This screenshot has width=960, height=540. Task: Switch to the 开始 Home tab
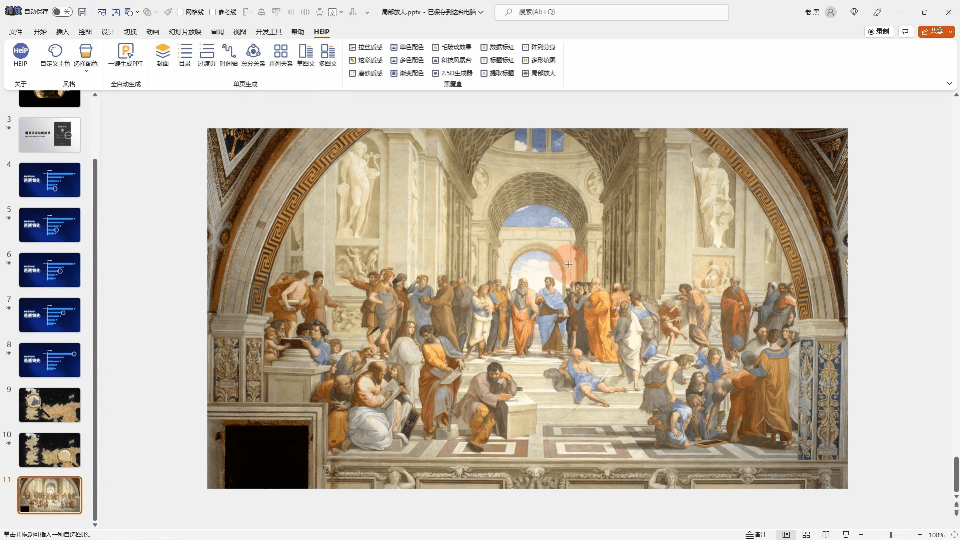point(40,32)
